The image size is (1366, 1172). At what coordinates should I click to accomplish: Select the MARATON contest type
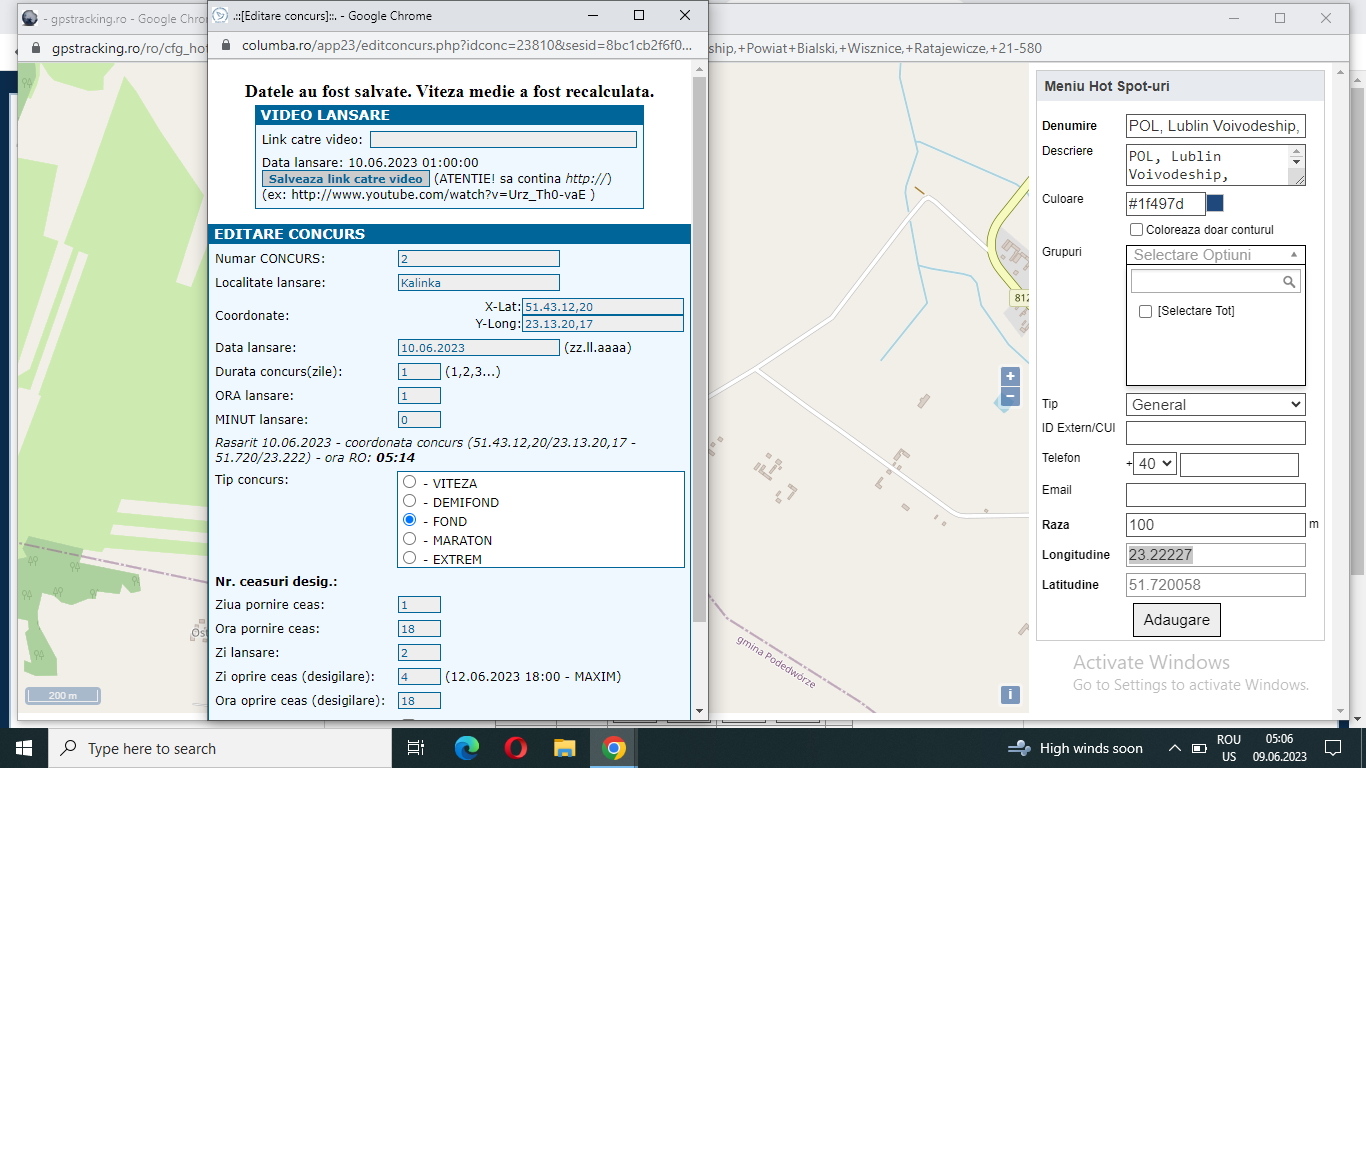pyautogui.click(x=409, y=539)
